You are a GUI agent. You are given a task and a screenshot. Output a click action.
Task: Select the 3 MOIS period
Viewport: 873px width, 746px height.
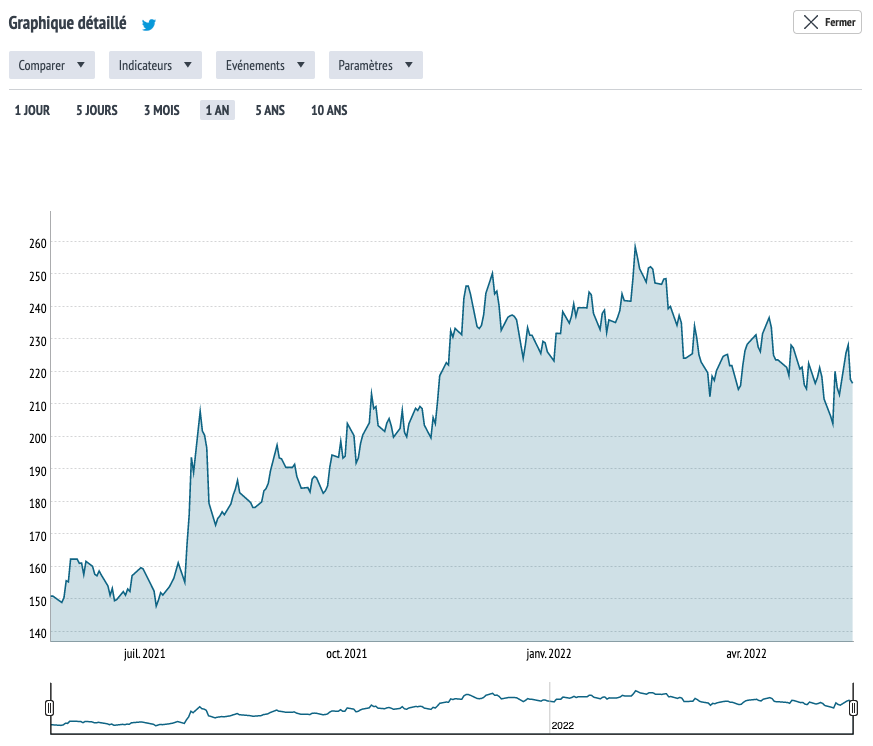tap(162, 110)
